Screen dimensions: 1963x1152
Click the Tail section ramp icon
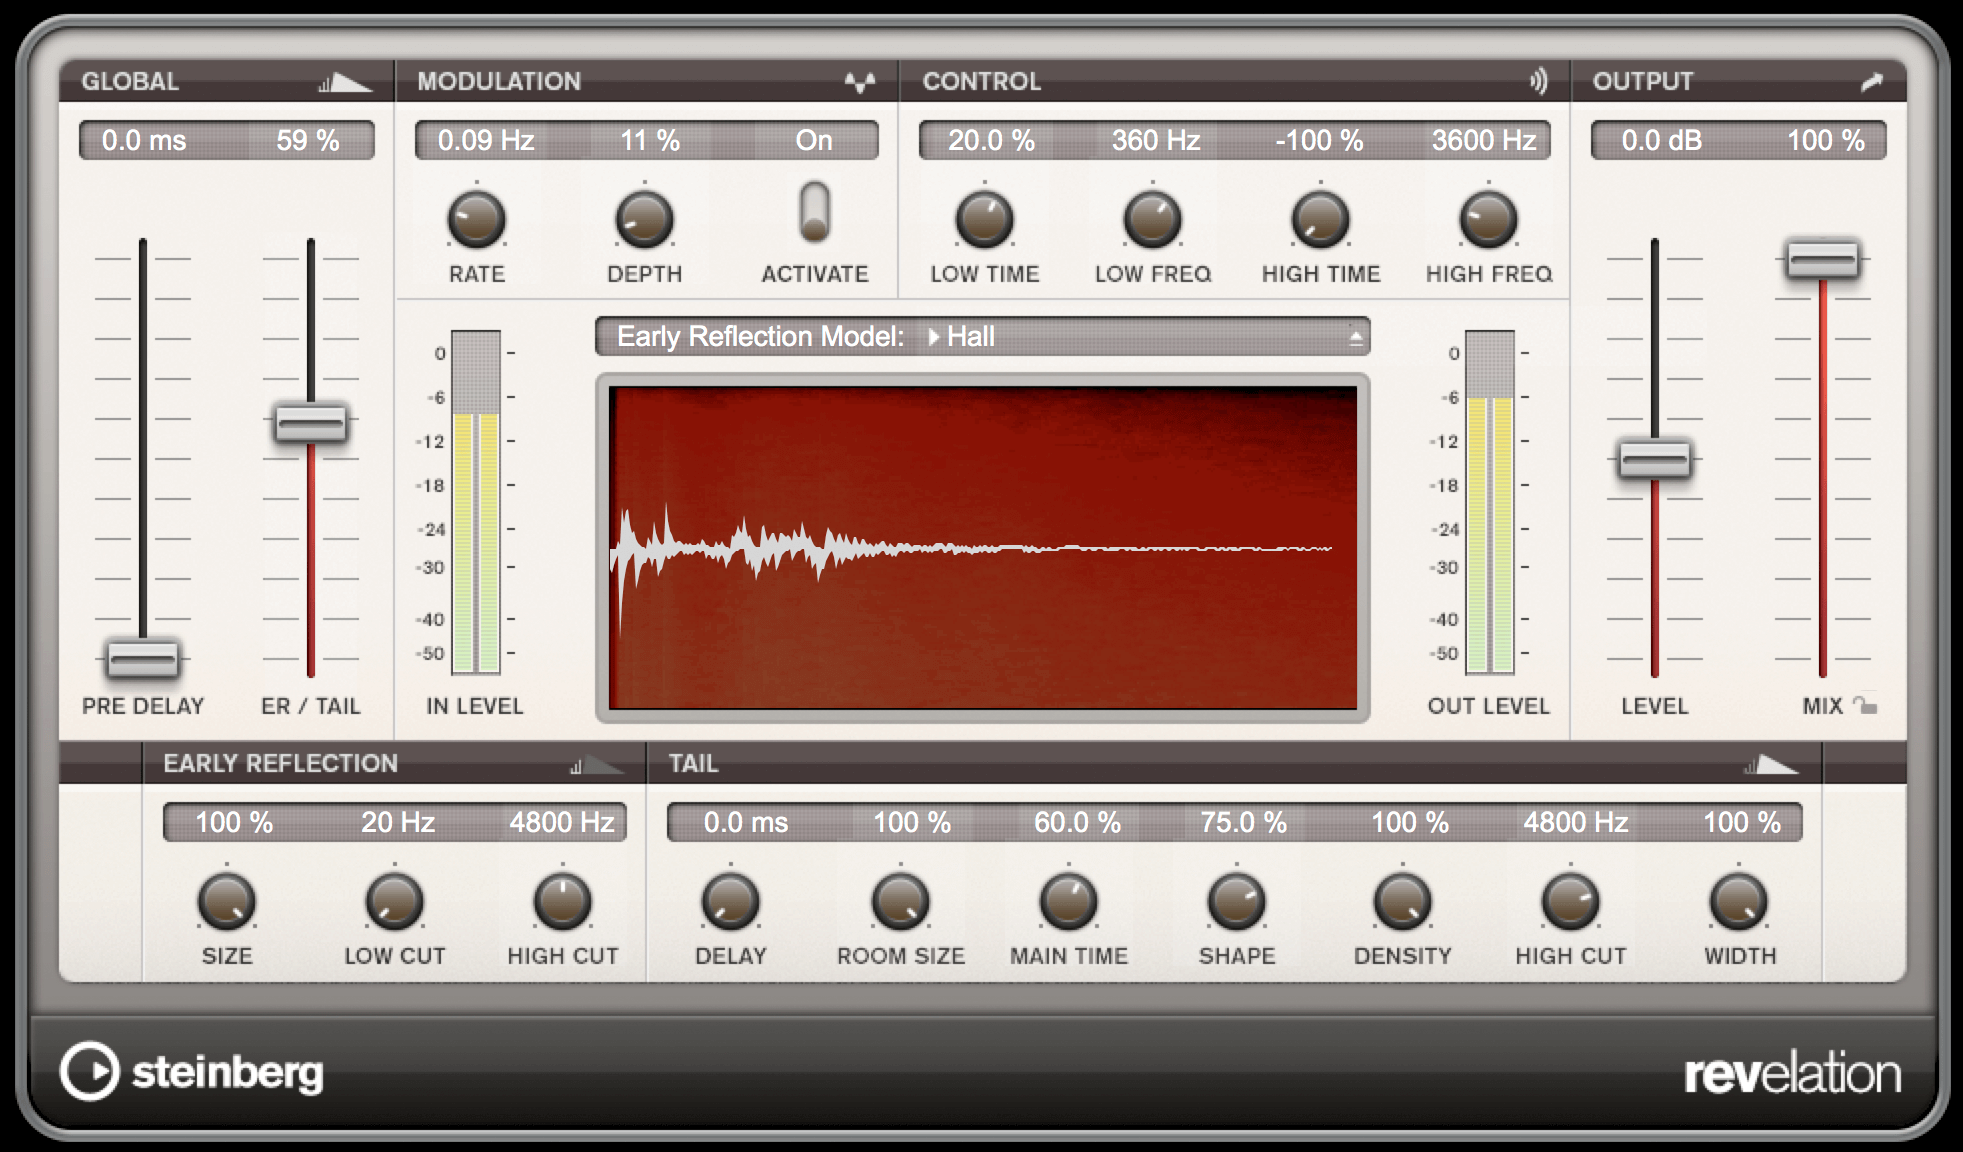click(x=1770, y=765)
